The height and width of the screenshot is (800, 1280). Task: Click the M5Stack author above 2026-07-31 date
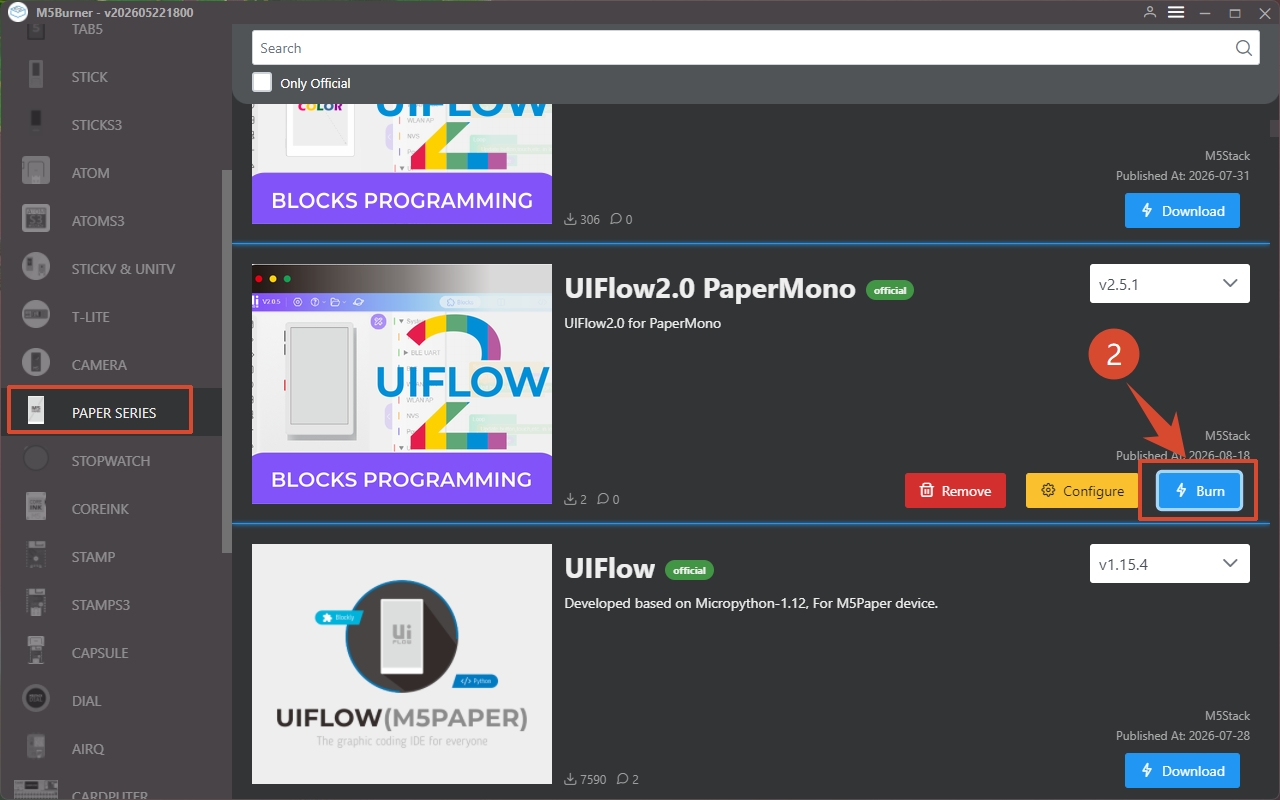click(1227, 156)
